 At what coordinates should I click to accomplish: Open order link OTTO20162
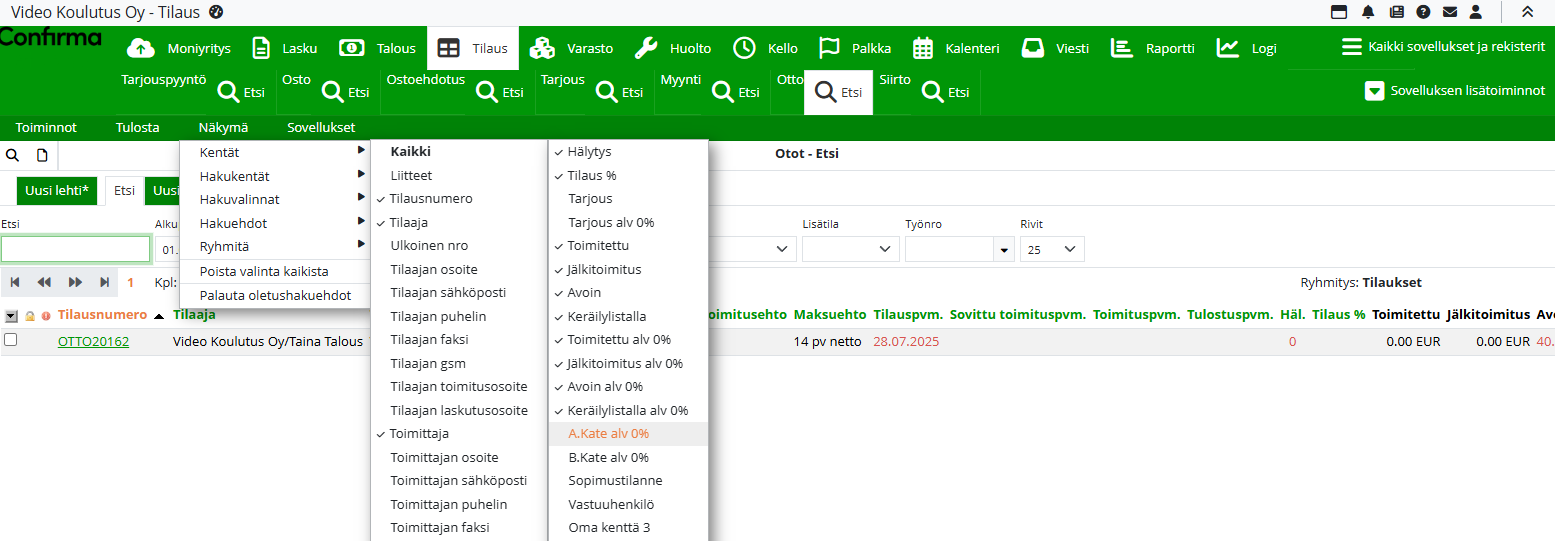tap(93, 342)
